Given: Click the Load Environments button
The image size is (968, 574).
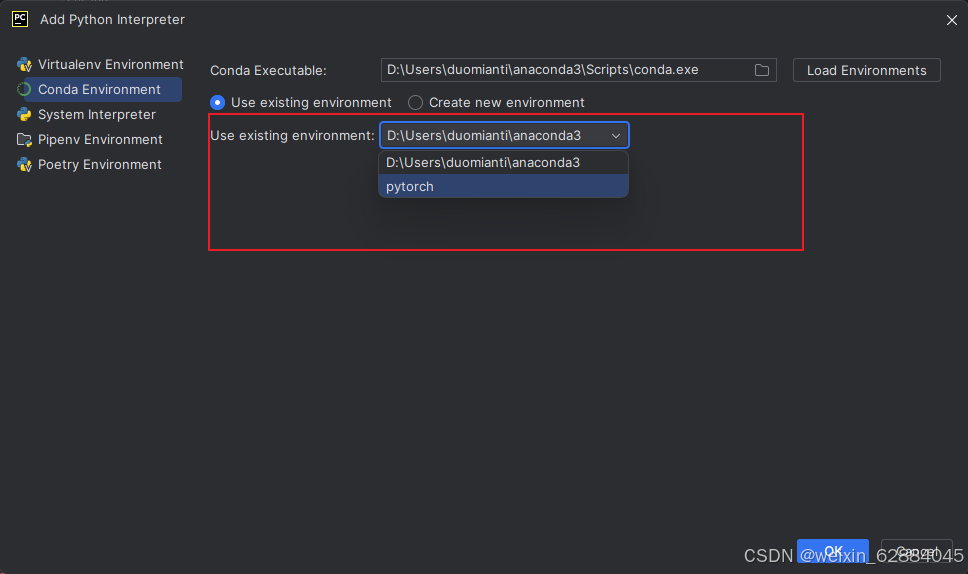Looking at the screenshot, I should (x=866, y=70).
